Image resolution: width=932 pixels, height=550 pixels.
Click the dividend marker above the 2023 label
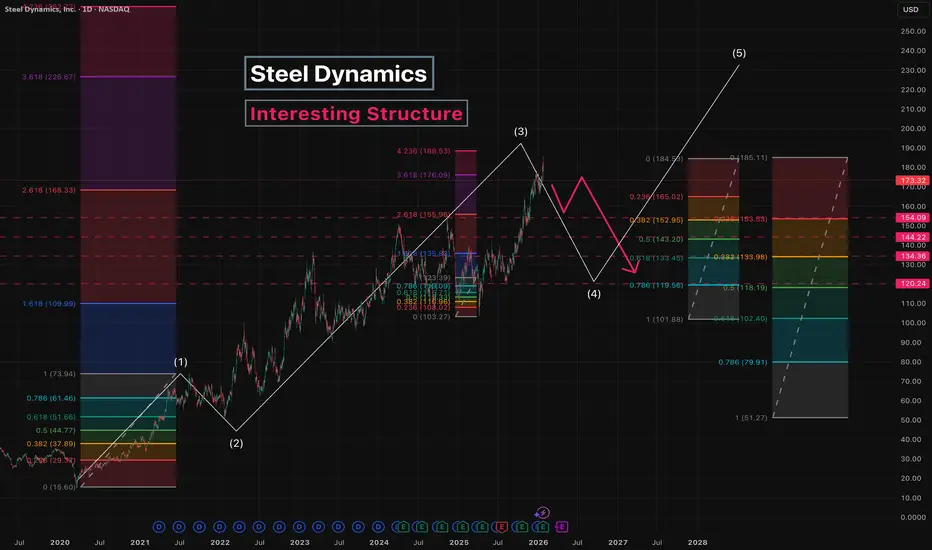[x=299, y=527]
